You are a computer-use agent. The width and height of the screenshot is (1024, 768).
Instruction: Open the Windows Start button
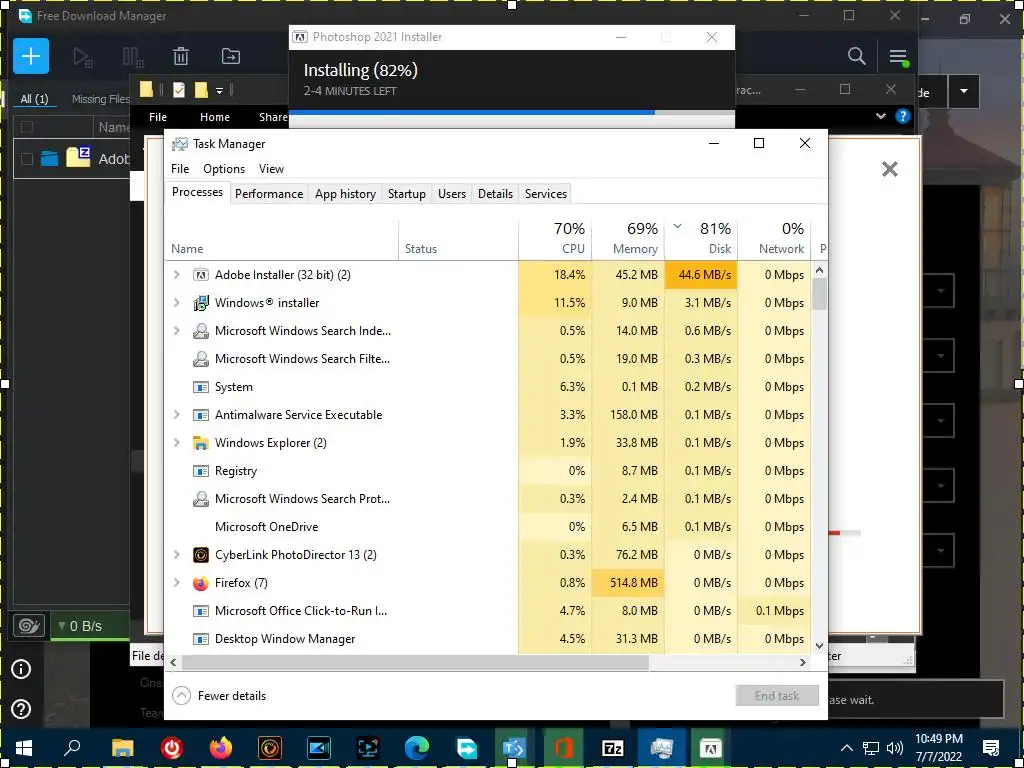[24, 748]
